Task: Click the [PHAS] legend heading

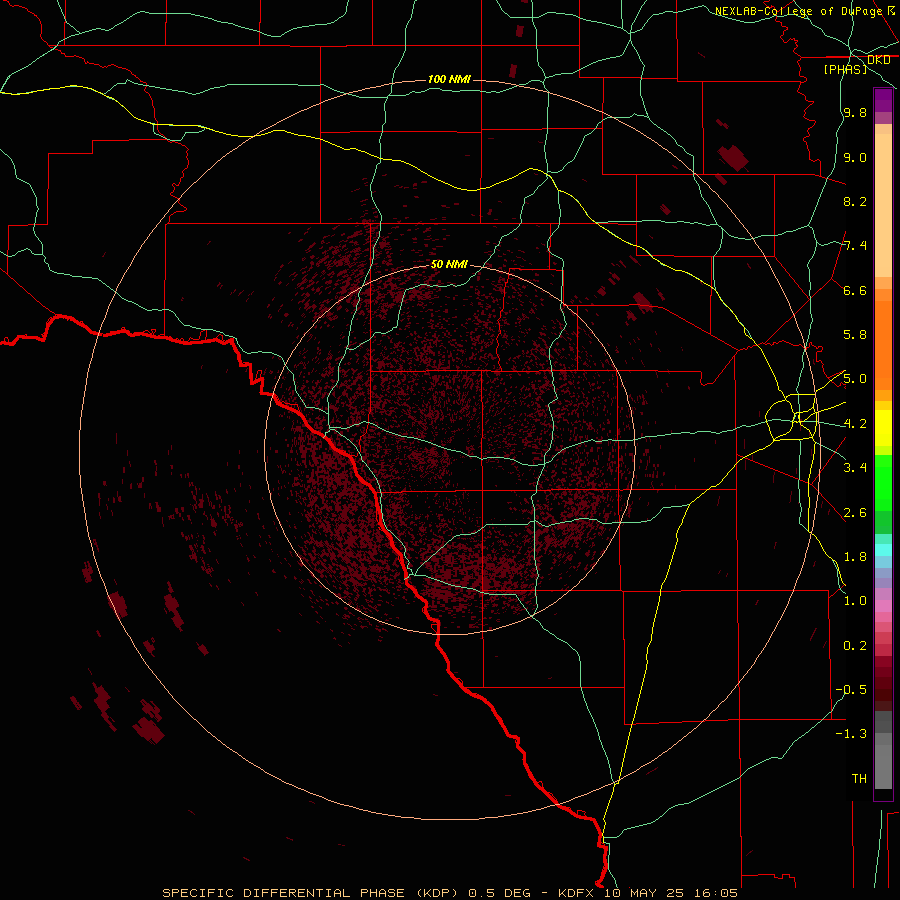Action: [x=845, y=69]
